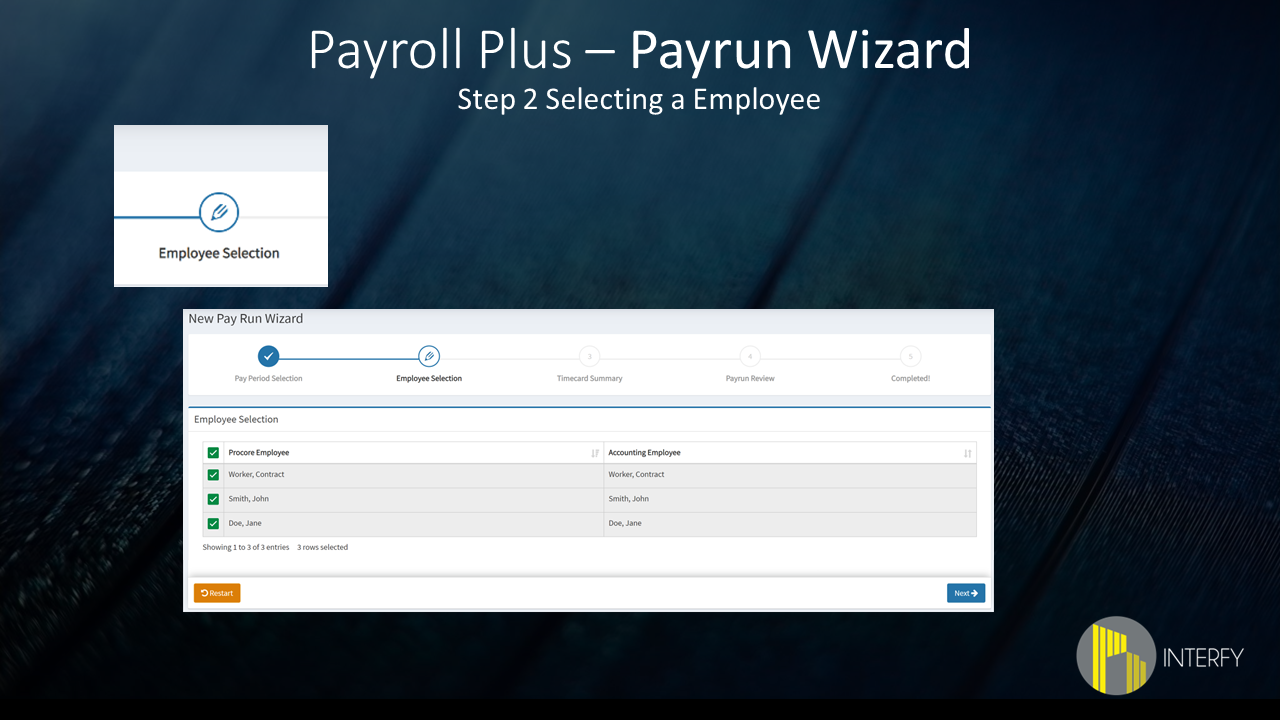Click the '3 rows selected' status text

[322, 548]
